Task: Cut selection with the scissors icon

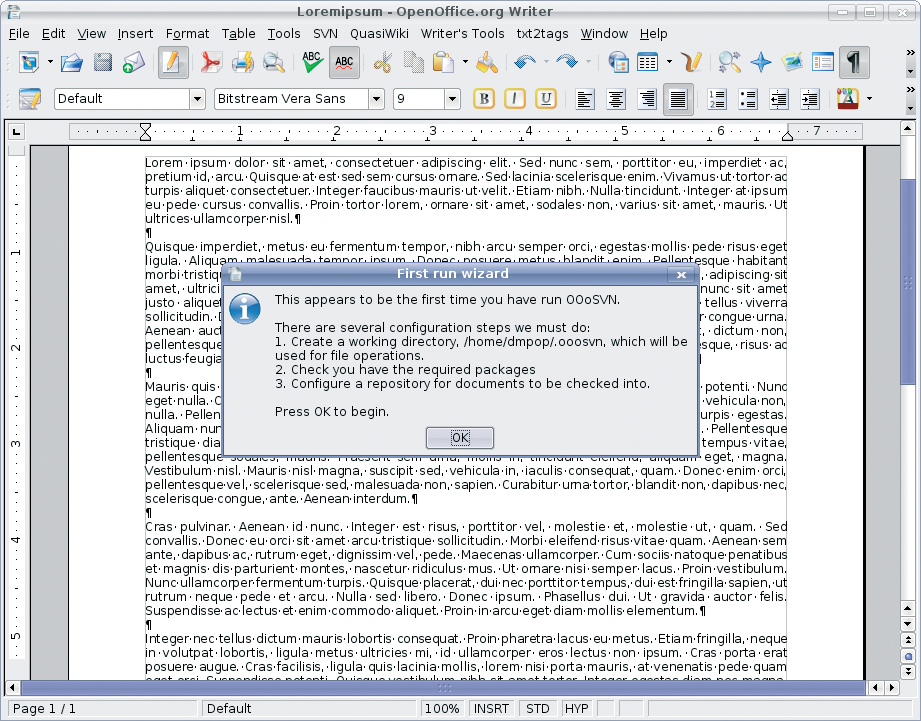Action: (382, 62)
